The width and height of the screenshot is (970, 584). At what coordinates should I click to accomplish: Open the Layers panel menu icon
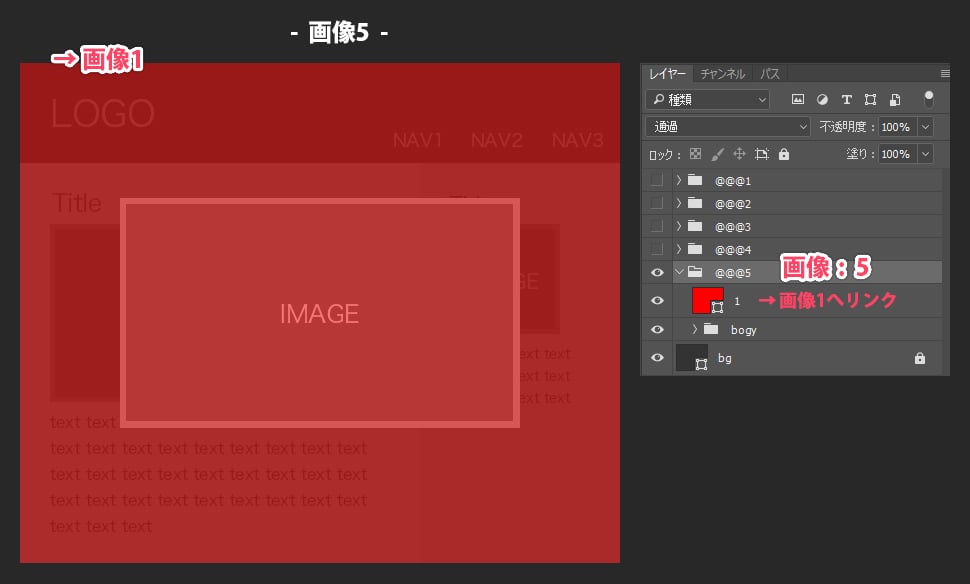[x=944, y=74]
